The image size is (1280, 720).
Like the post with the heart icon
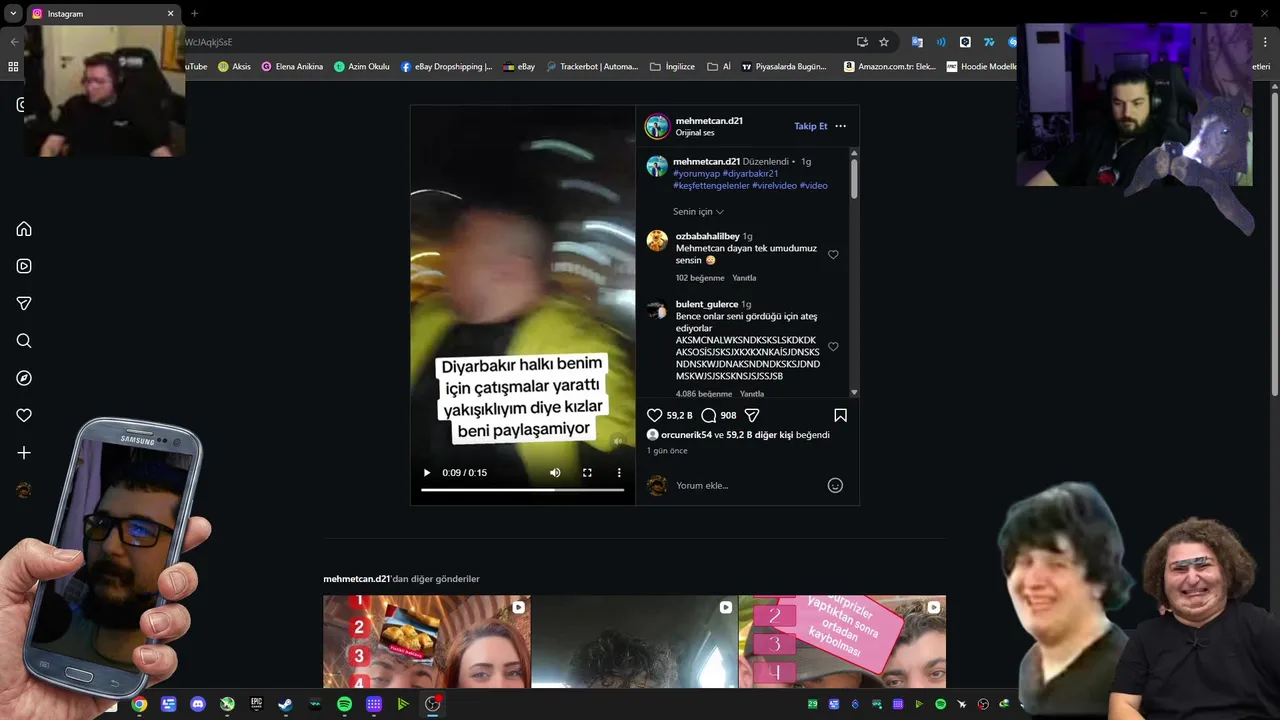pyautogui.click(x=655, y=415)
